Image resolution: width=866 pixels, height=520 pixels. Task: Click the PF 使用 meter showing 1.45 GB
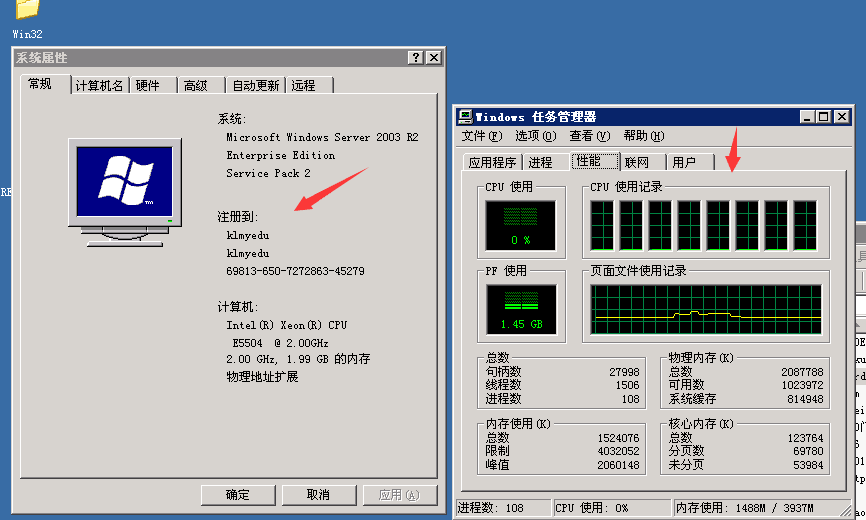coord(520,309)
